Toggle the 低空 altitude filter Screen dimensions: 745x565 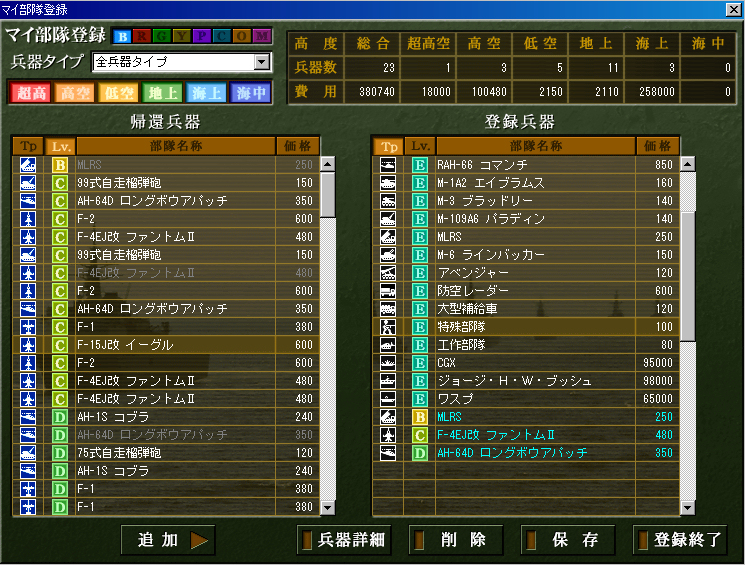[x=118, y=93]
